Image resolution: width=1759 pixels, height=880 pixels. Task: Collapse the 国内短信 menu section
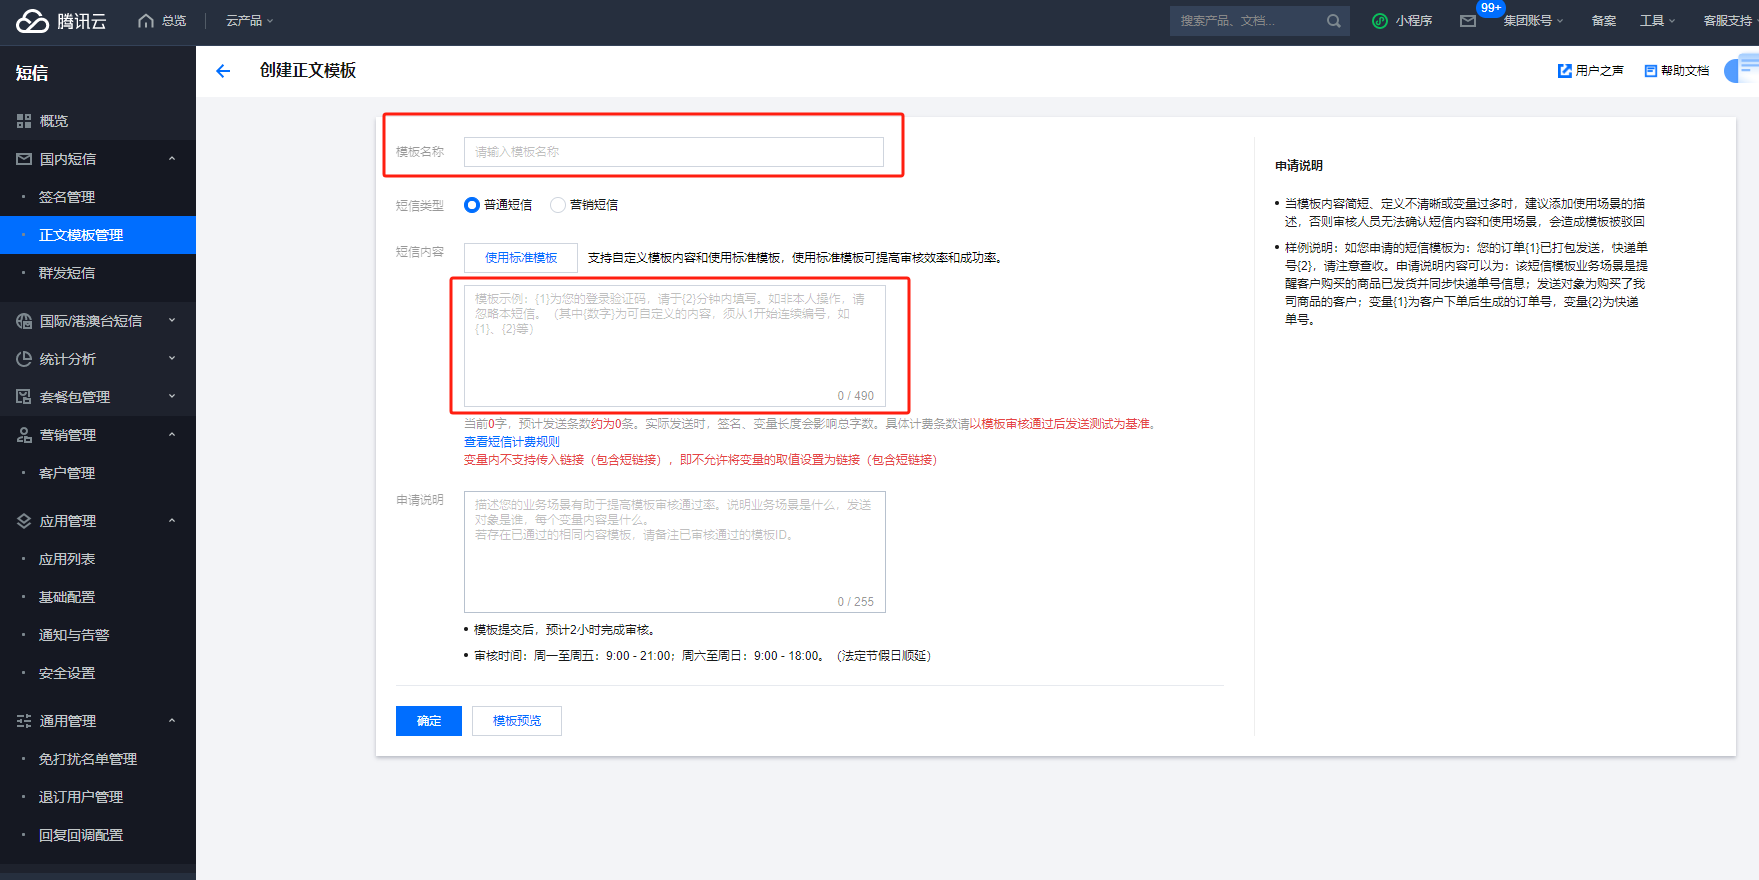pos(172,159)
